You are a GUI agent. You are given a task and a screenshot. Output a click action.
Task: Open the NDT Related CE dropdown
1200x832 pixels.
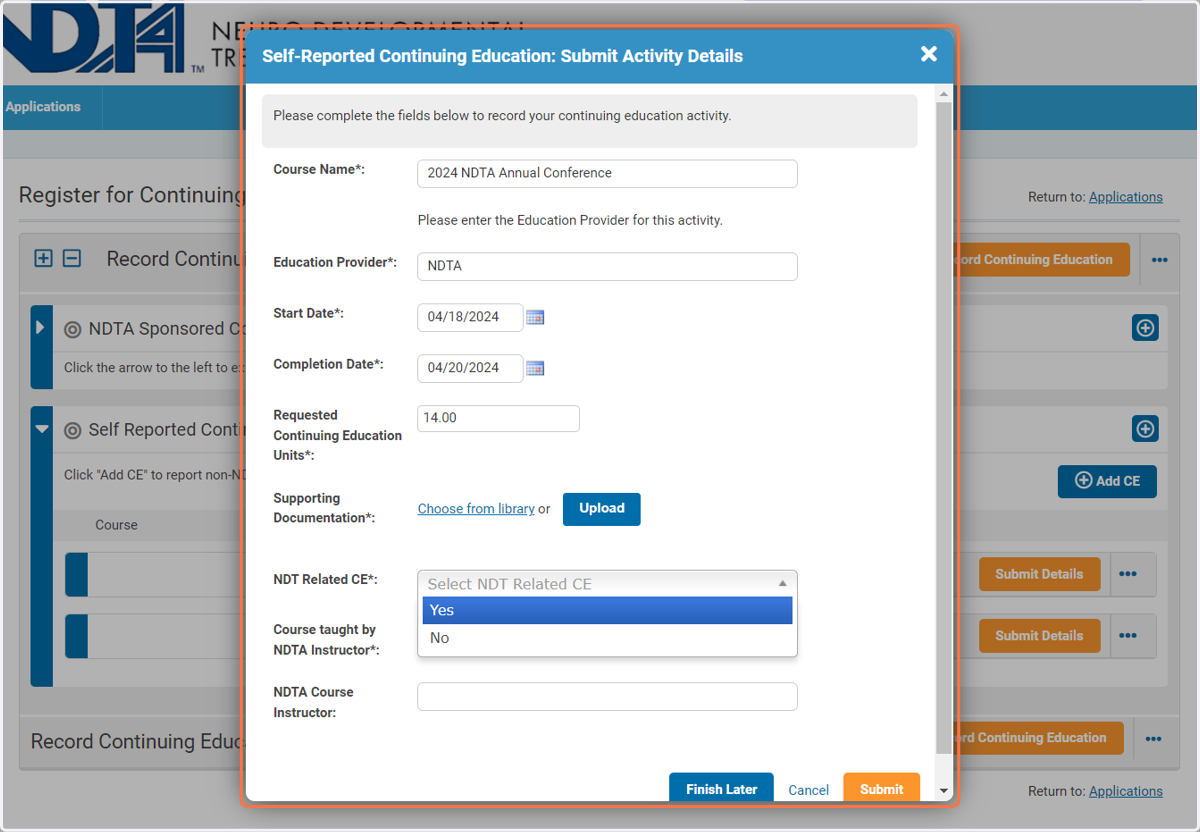(x=607, y=583)
